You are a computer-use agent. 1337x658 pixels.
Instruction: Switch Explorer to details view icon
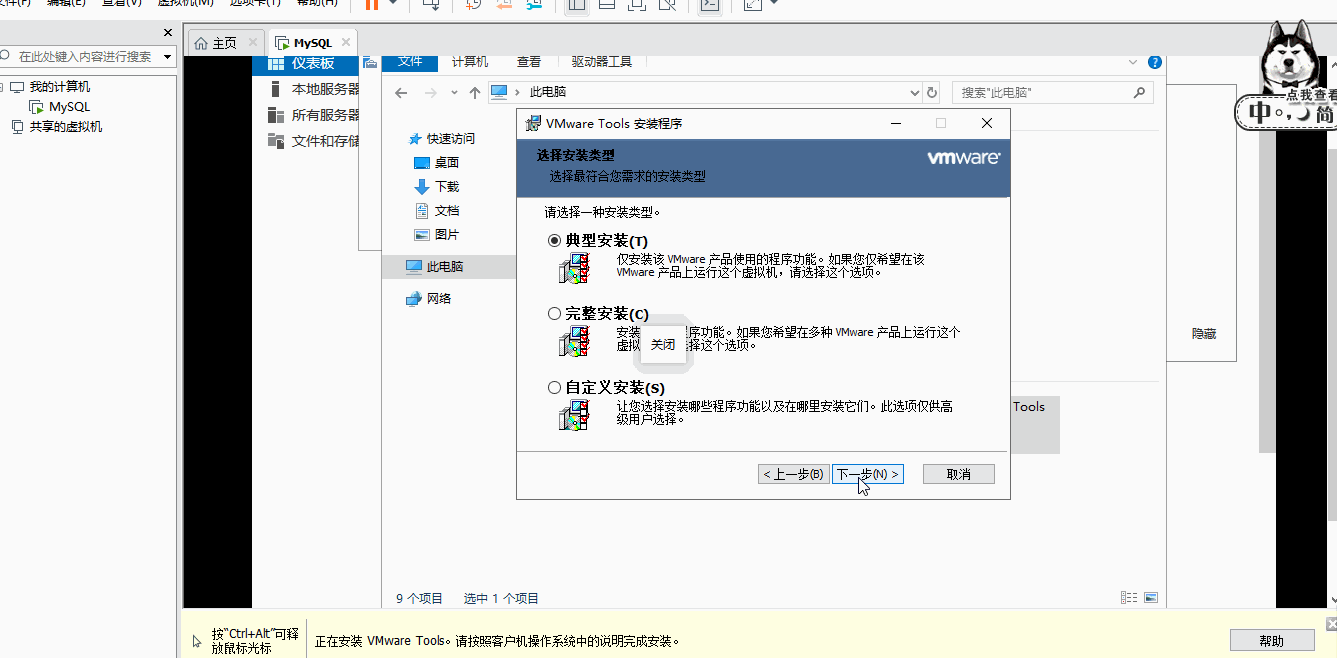(x=1129, y=598)
